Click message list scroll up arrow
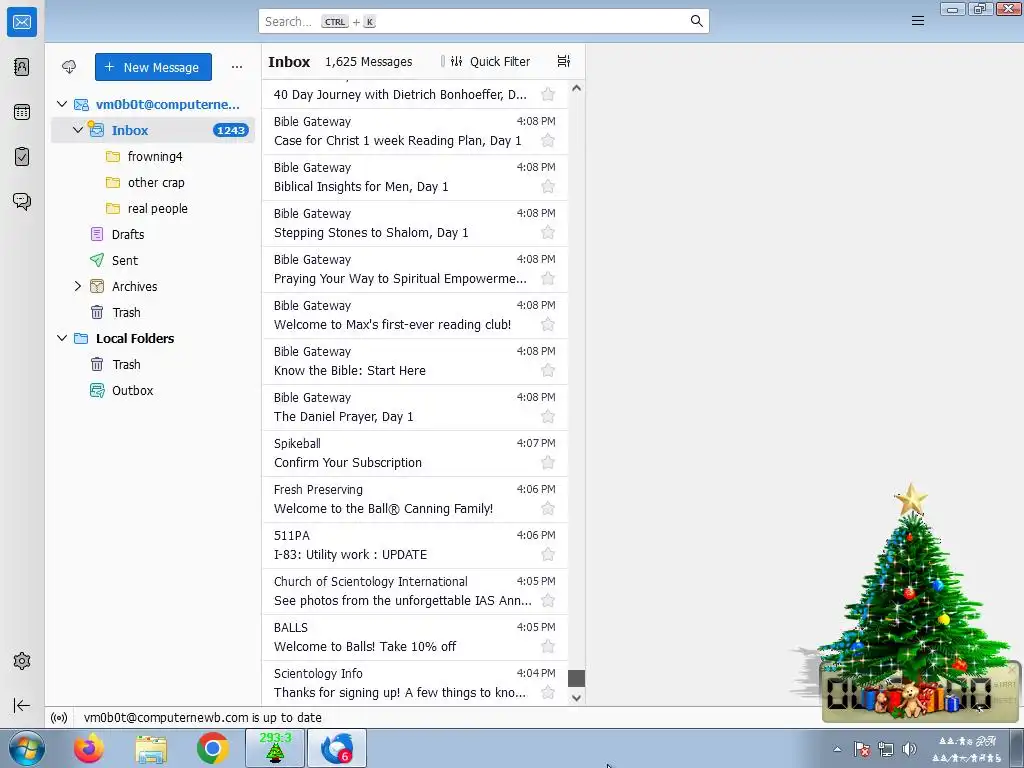Screen dimensions: 1024x768 [x=576, y=88]
